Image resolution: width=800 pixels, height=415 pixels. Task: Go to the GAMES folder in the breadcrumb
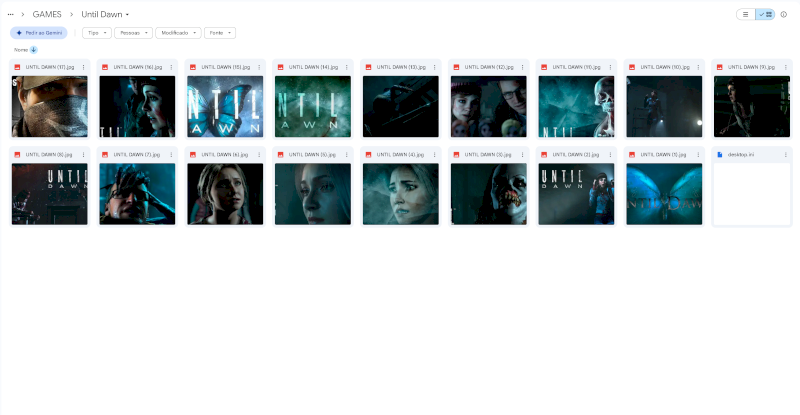coord(47,14)
